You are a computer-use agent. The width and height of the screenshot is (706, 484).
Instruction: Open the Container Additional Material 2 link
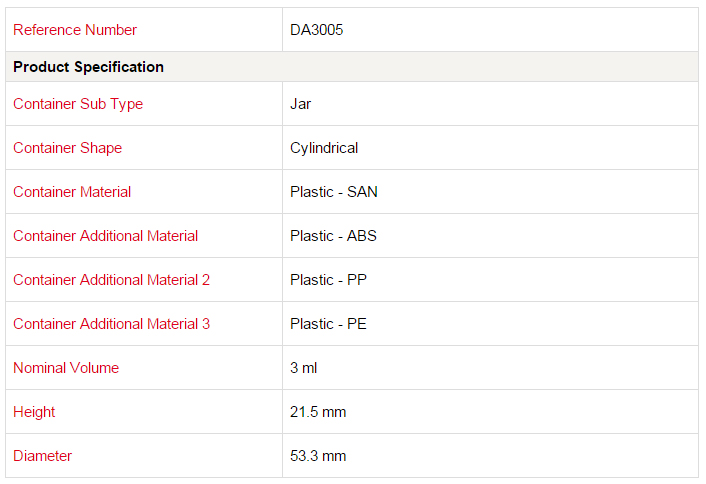(111, 280)
